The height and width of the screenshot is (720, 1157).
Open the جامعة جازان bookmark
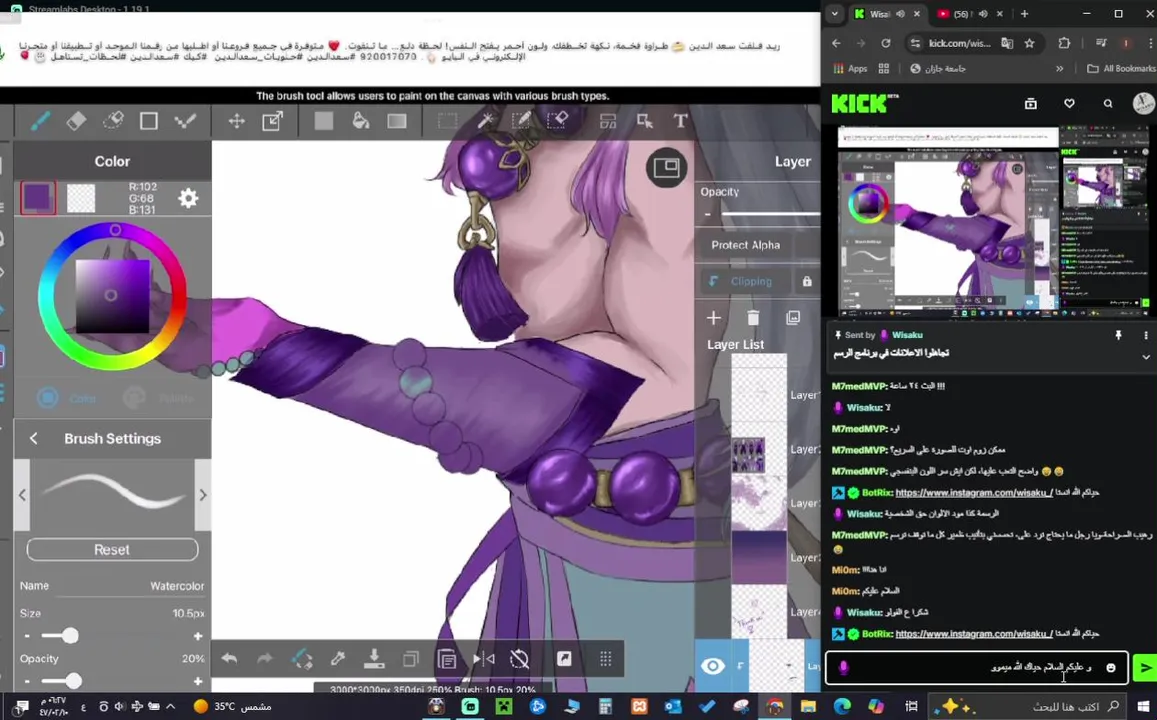(x=938, y=69)
